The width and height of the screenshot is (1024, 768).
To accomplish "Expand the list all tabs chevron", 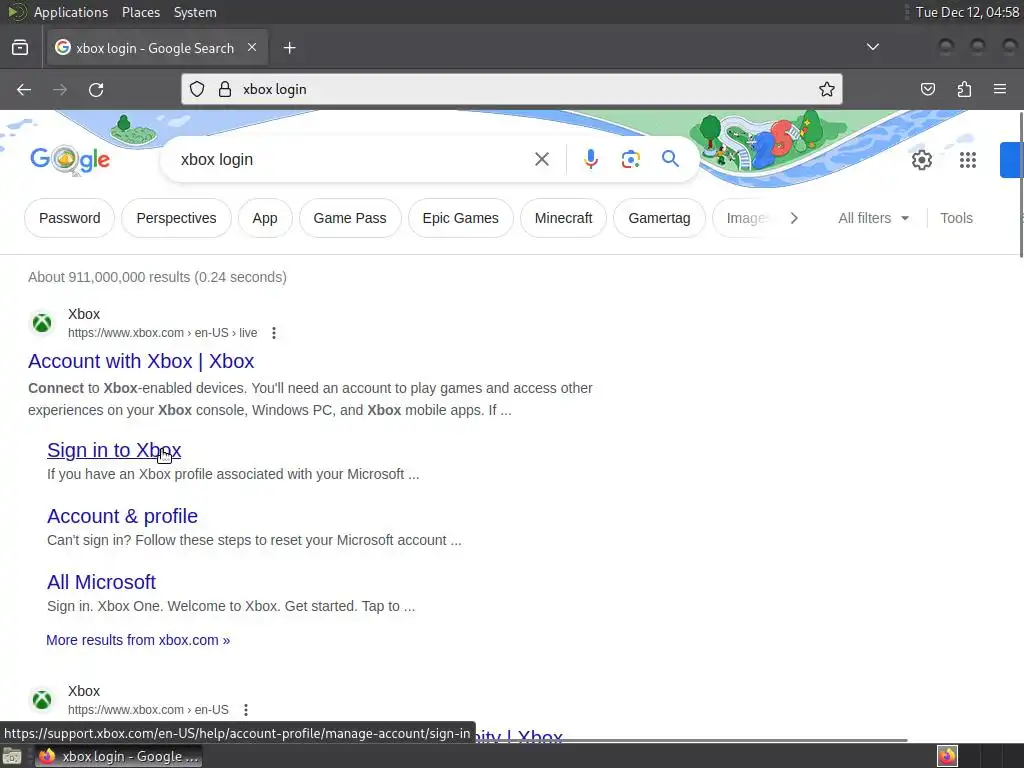I will click(872, 47).
